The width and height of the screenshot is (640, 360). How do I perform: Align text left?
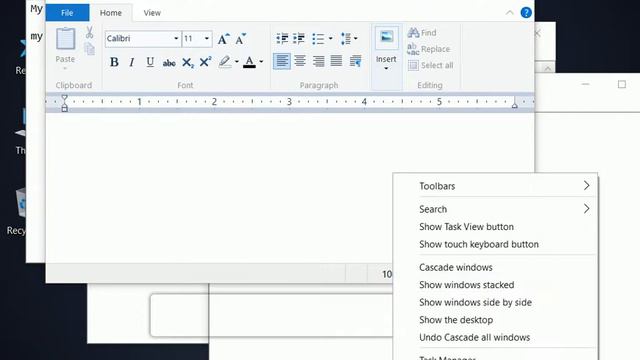[x=282, y=61]
